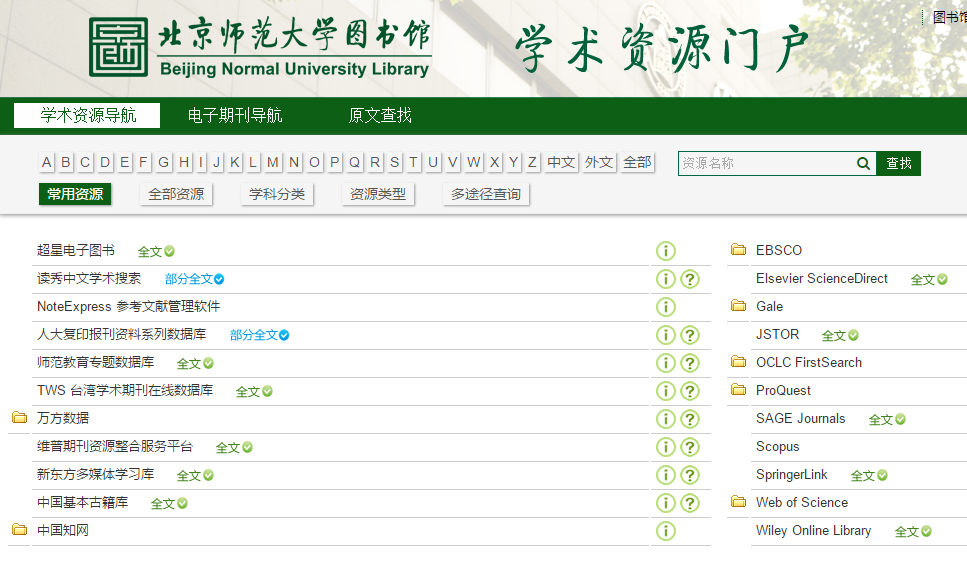Click the 资源名称 search input field
The image size is (967, 582).
tap(765, 163)
